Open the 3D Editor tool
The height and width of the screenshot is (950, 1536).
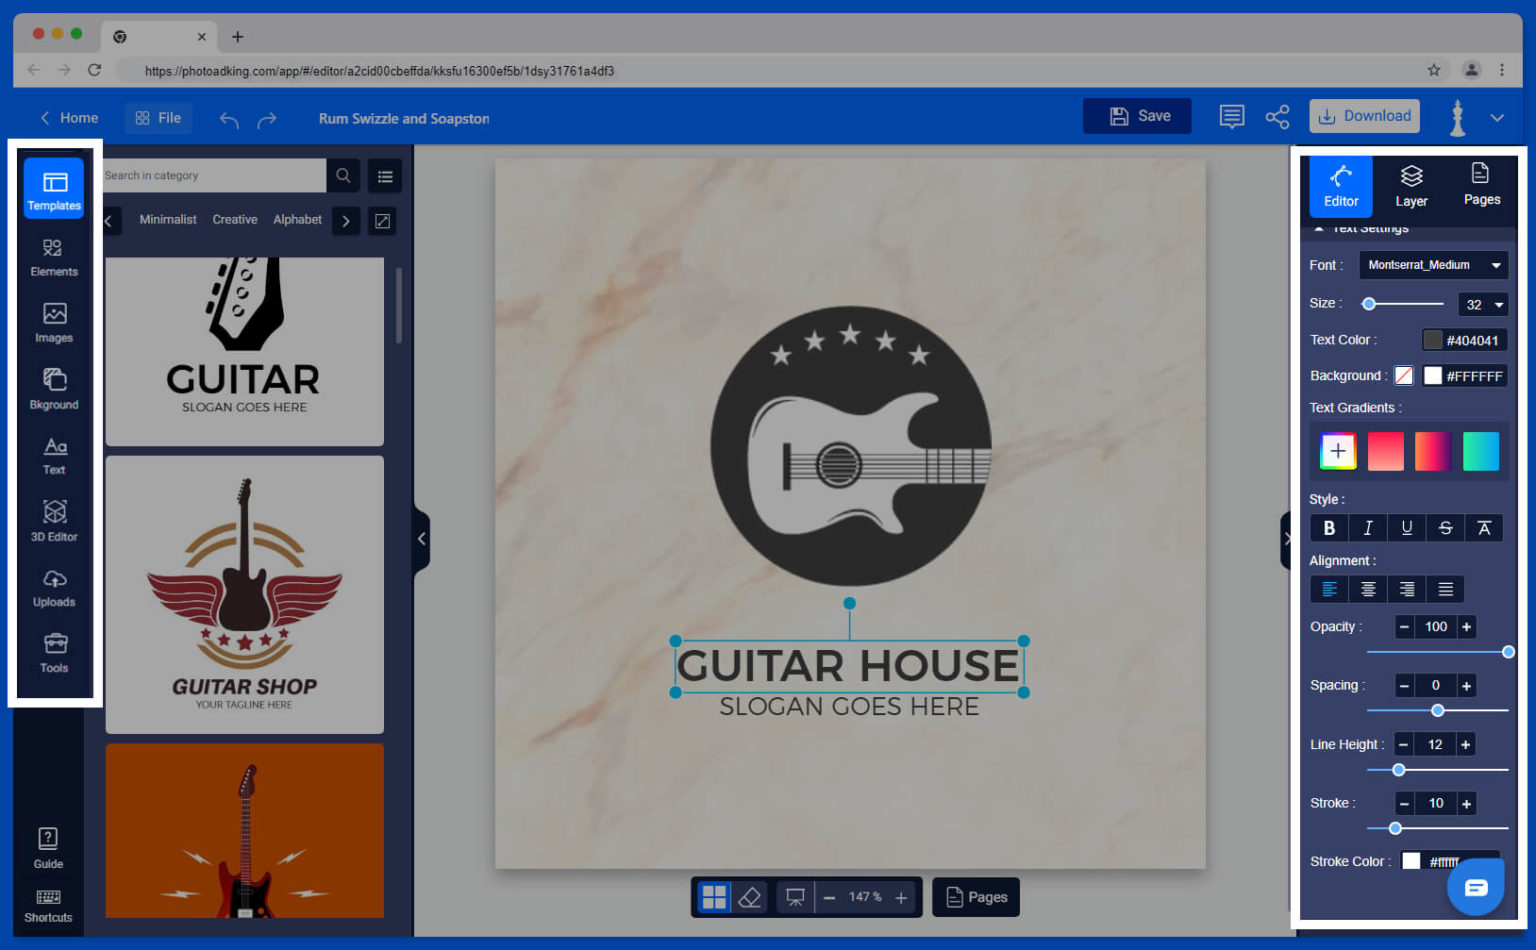tap(54, 521)
